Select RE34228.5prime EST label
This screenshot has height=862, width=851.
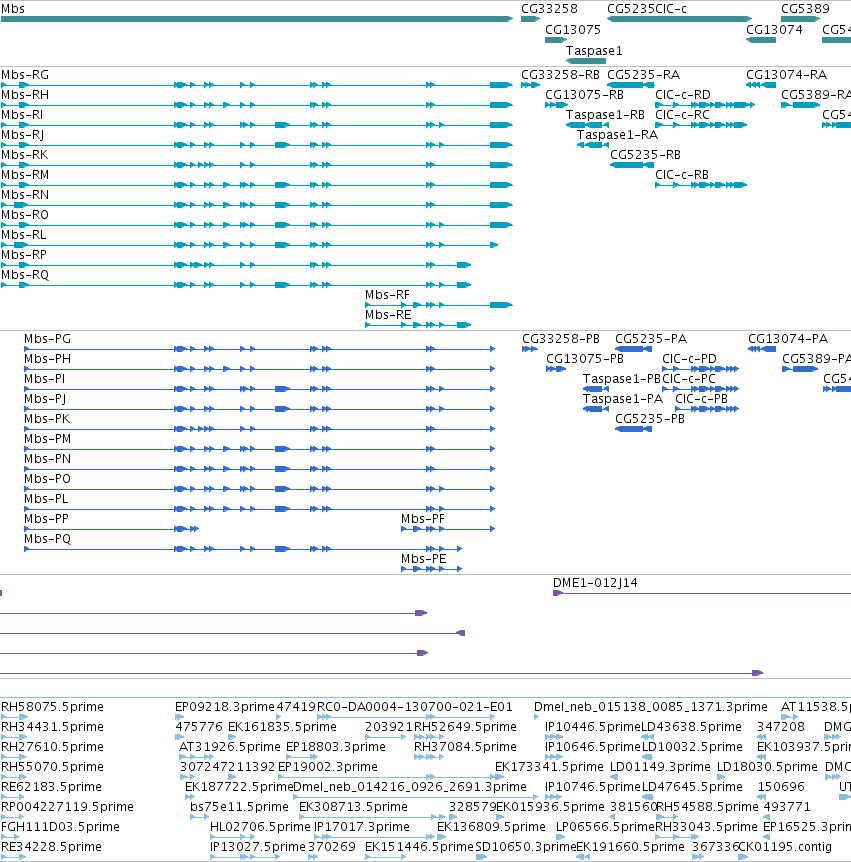[x=51, y=847]
